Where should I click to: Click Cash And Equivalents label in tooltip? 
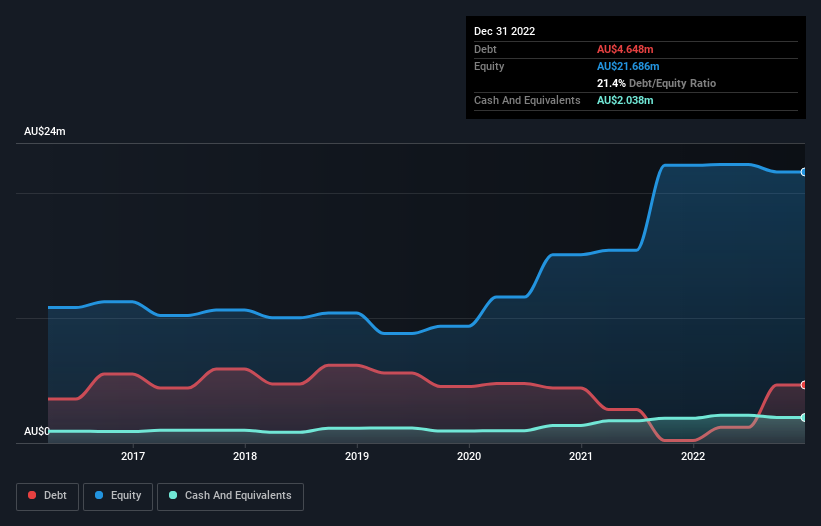(x=527, y=100)
